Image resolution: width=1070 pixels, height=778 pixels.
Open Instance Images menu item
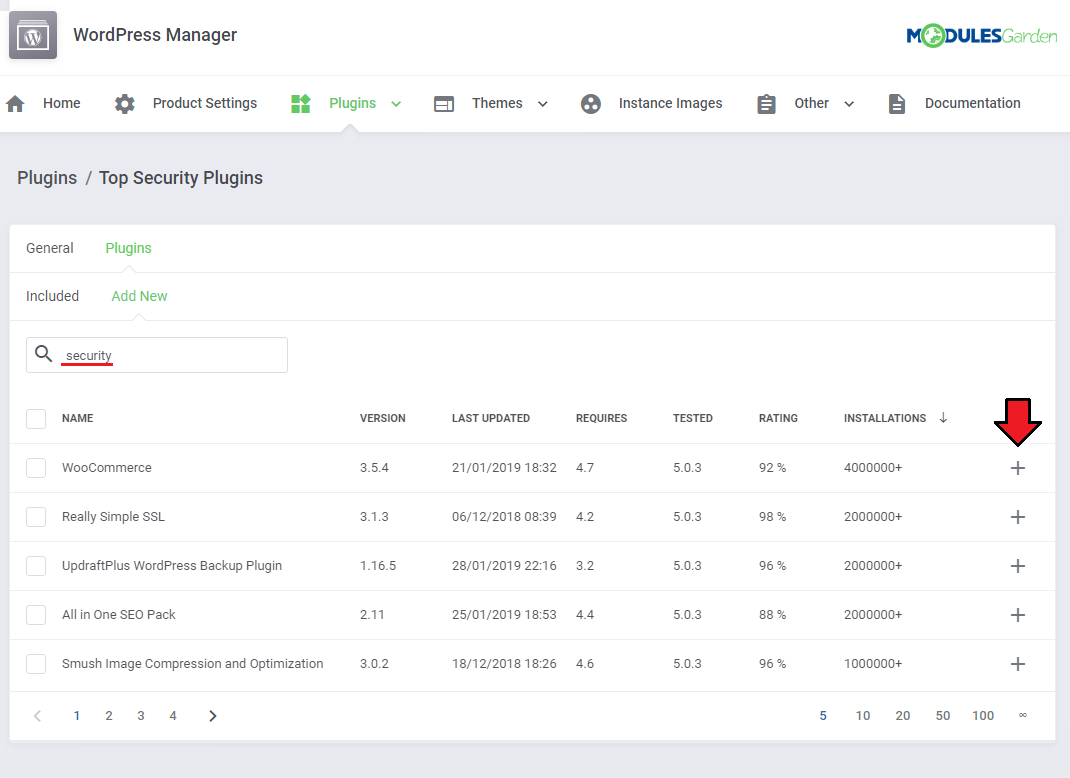click(x=670, y=103)
